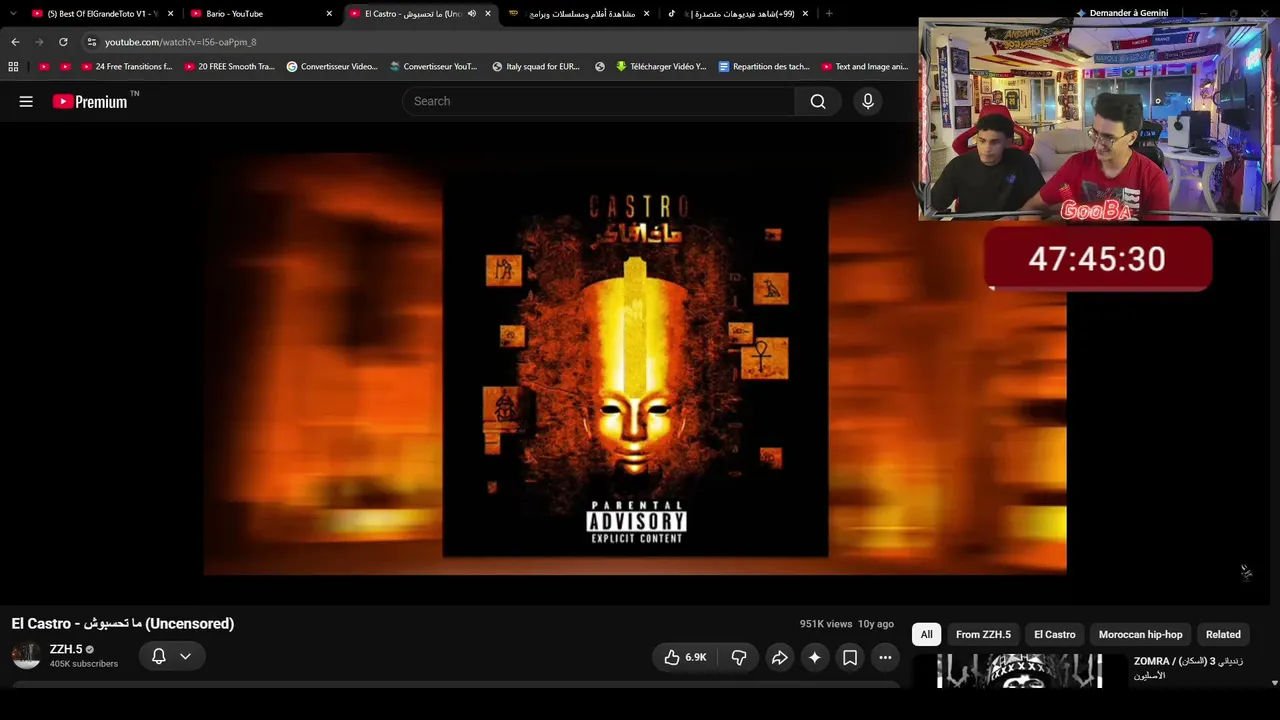Screen dimensions: 1280x720
Task: Select the El Castro chip
Action: (1055, 634)
